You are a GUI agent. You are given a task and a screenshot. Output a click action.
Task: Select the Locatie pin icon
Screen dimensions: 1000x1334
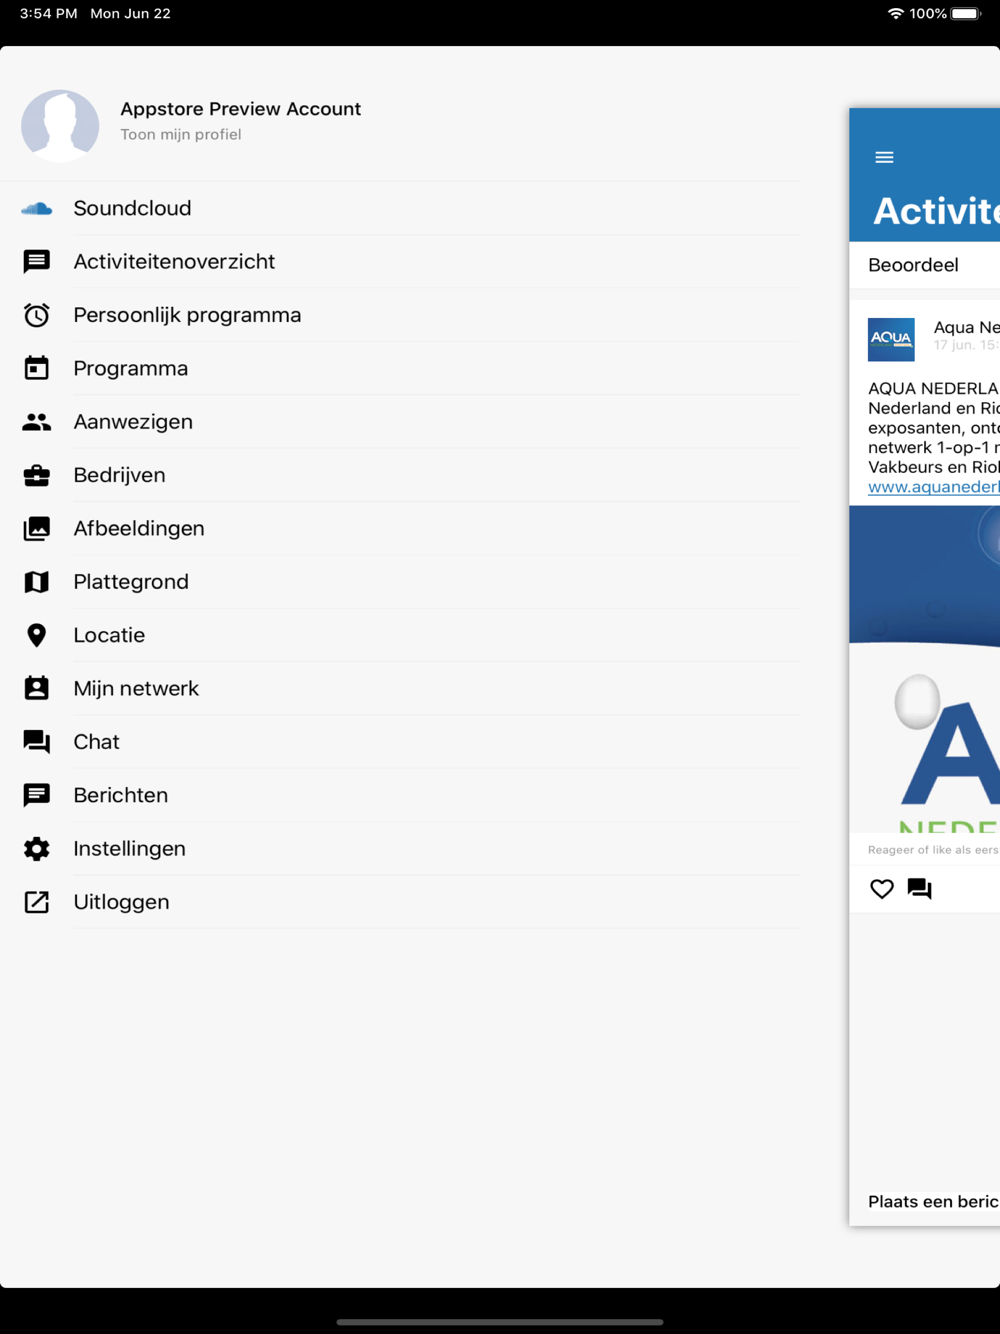pyautogui.click(x=37, y=635)
